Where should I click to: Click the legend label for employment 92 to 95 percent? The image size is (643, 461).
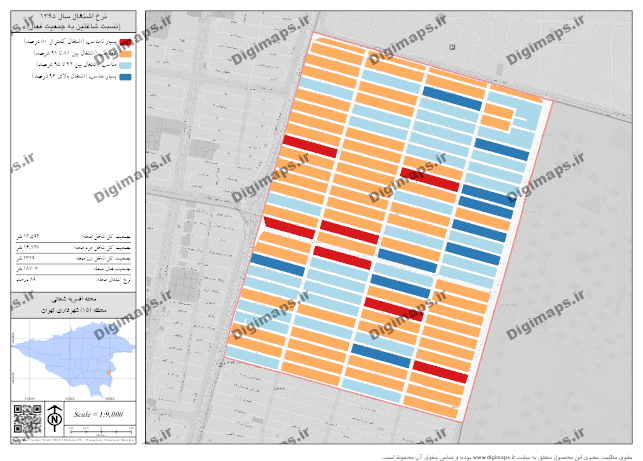[77, 65]
